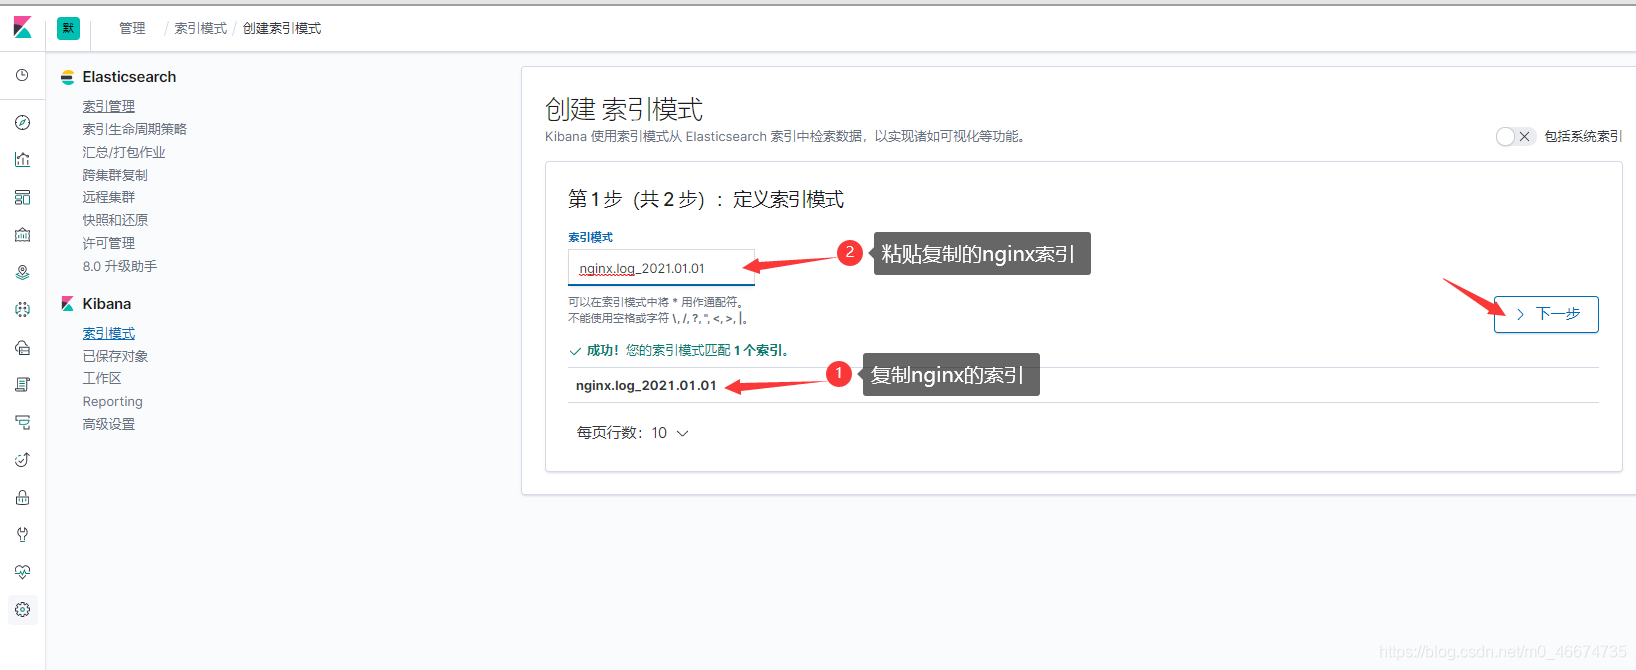
Task: Click the 成功! 您的索引模式匹配 1 个索引 message
Action: [679, 350]
